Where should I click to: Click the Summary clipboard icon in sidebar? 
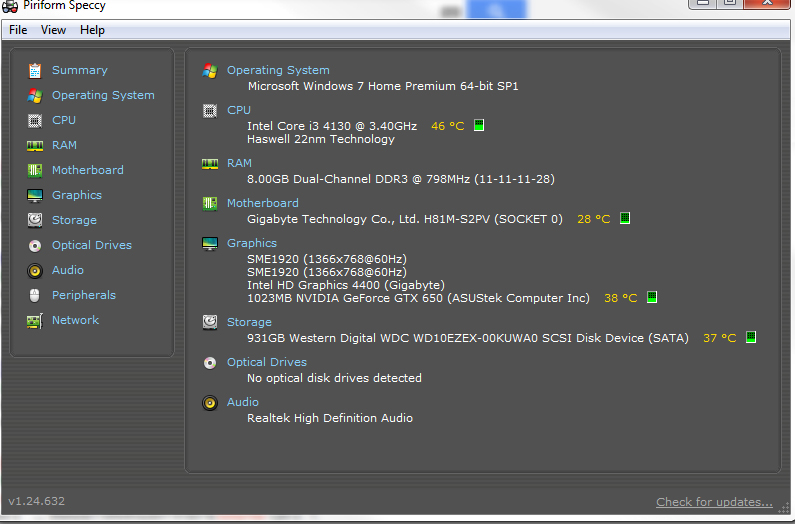[x=34, y=71]
